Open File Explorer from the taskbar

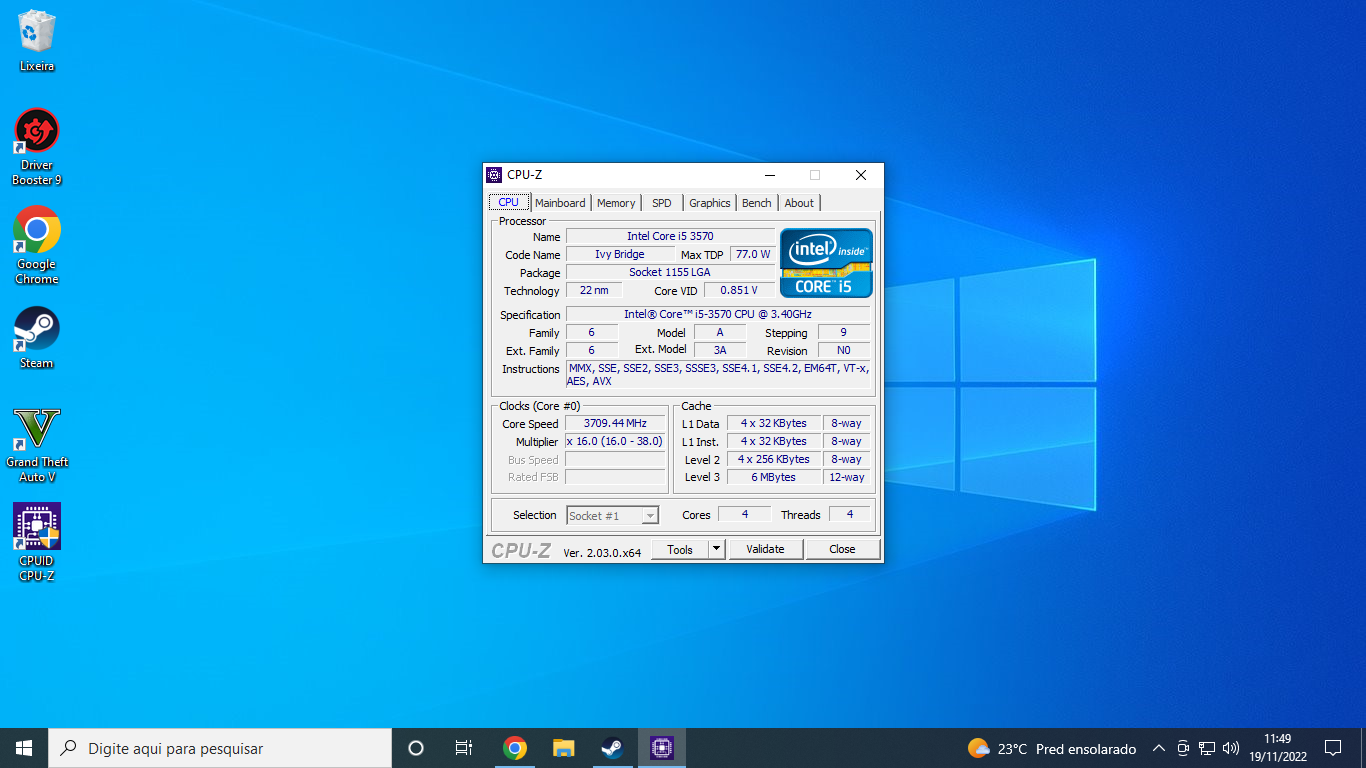564,748
